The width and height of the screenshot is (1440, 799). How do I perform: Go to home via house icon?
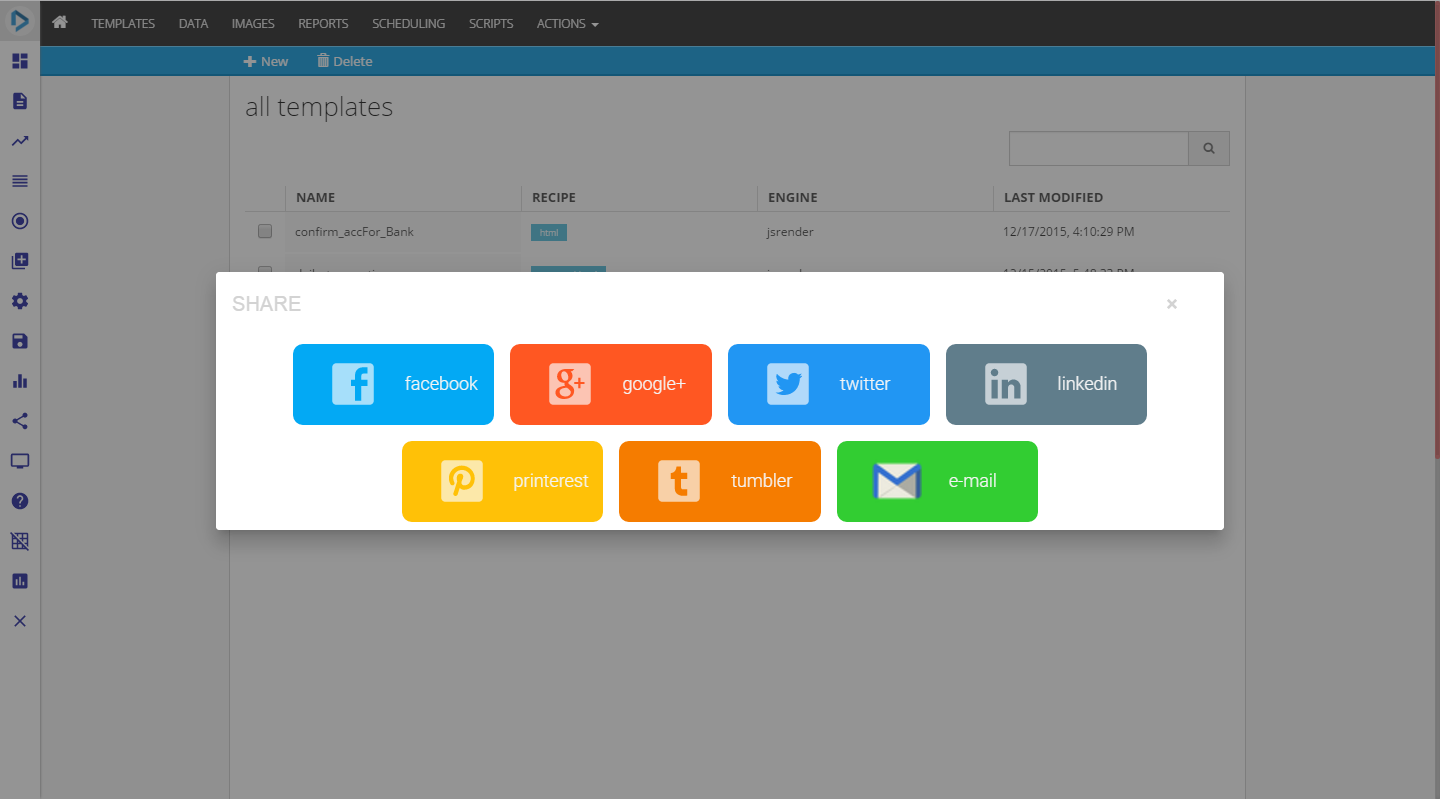(x=60, y=22)
